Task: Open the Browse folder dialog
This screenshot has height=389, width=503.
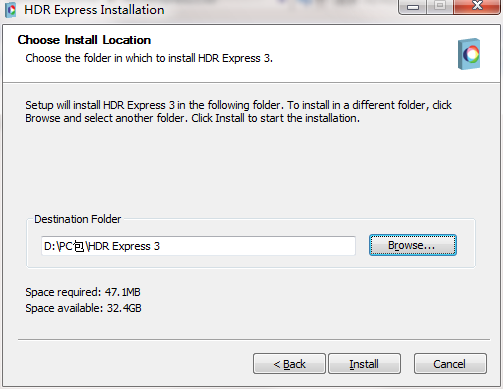Action: [413, 245]
